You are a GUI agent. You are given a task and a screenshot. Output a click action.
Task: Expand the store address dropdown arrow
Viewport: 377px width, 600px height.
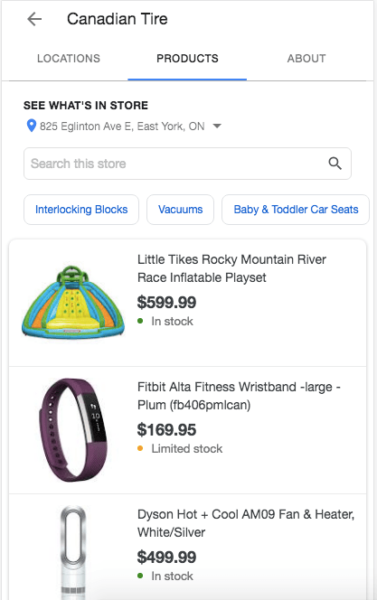[x=217, y=126]
